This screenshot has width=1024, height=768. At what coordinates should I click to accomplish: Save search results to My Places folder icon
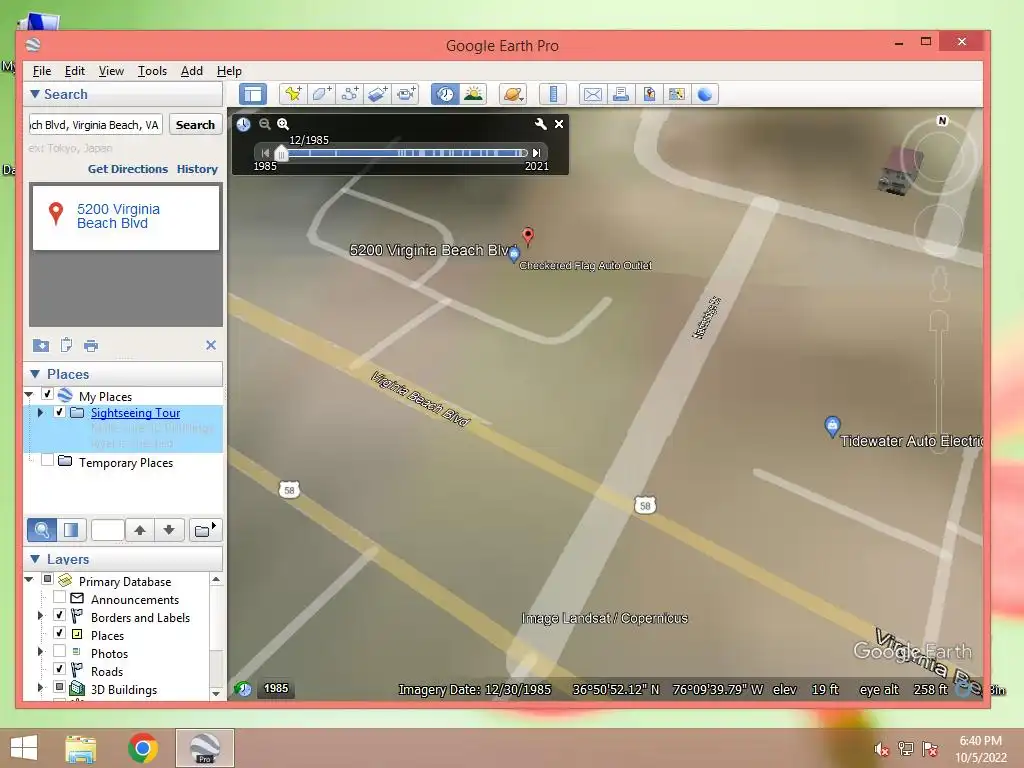pos(41,345)
